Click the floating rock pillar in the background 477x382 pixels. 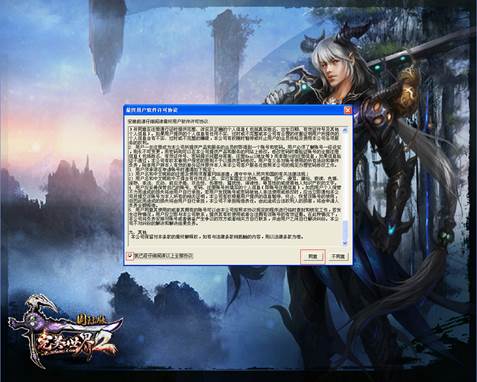pos(106,43)
